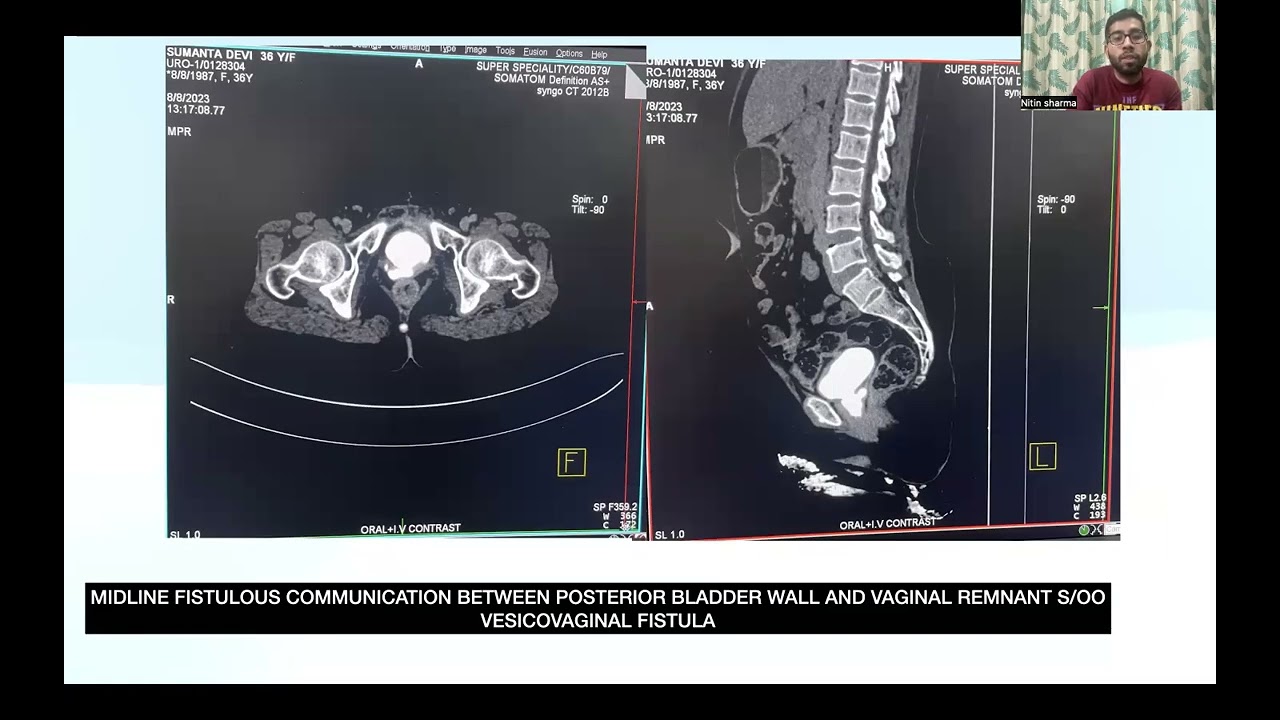The height and width of the screenshot is (720, 1280).
Task: Click the right-side marker R in axial view
Action: (x=171, y=300)
